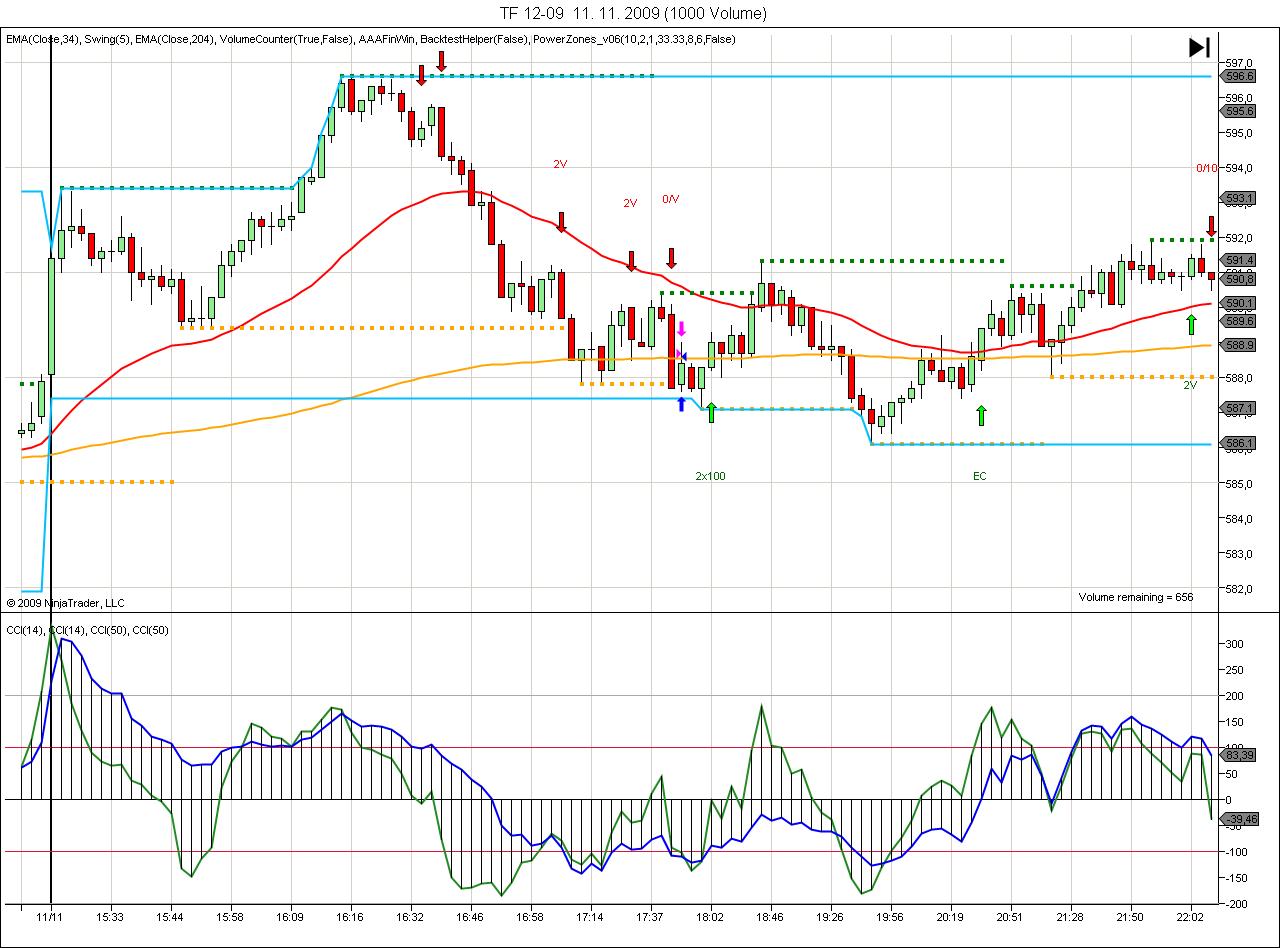The width and height of the screenshot is (1280, 948).
Task: Click the 18:46 time axis label
Action: tap(771, 916)
